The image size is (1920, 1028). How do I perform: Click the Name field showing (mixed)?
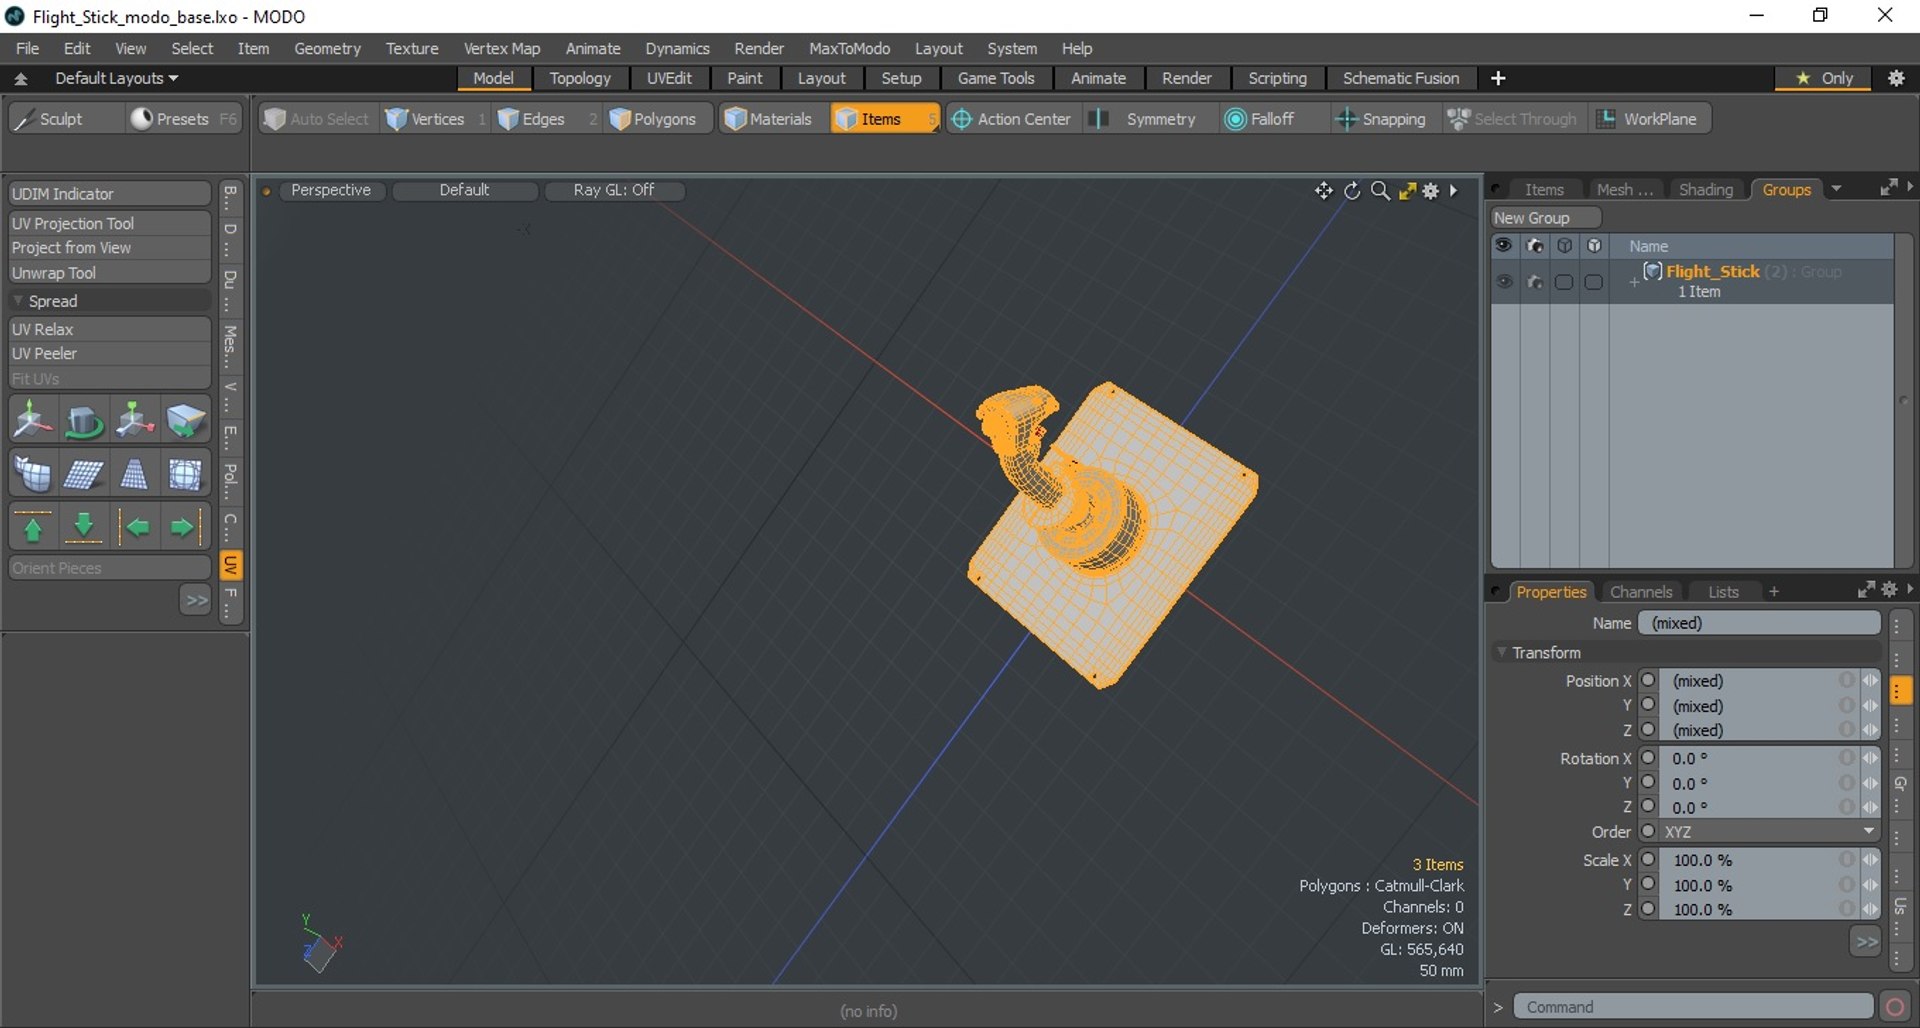click(1759, 623)
